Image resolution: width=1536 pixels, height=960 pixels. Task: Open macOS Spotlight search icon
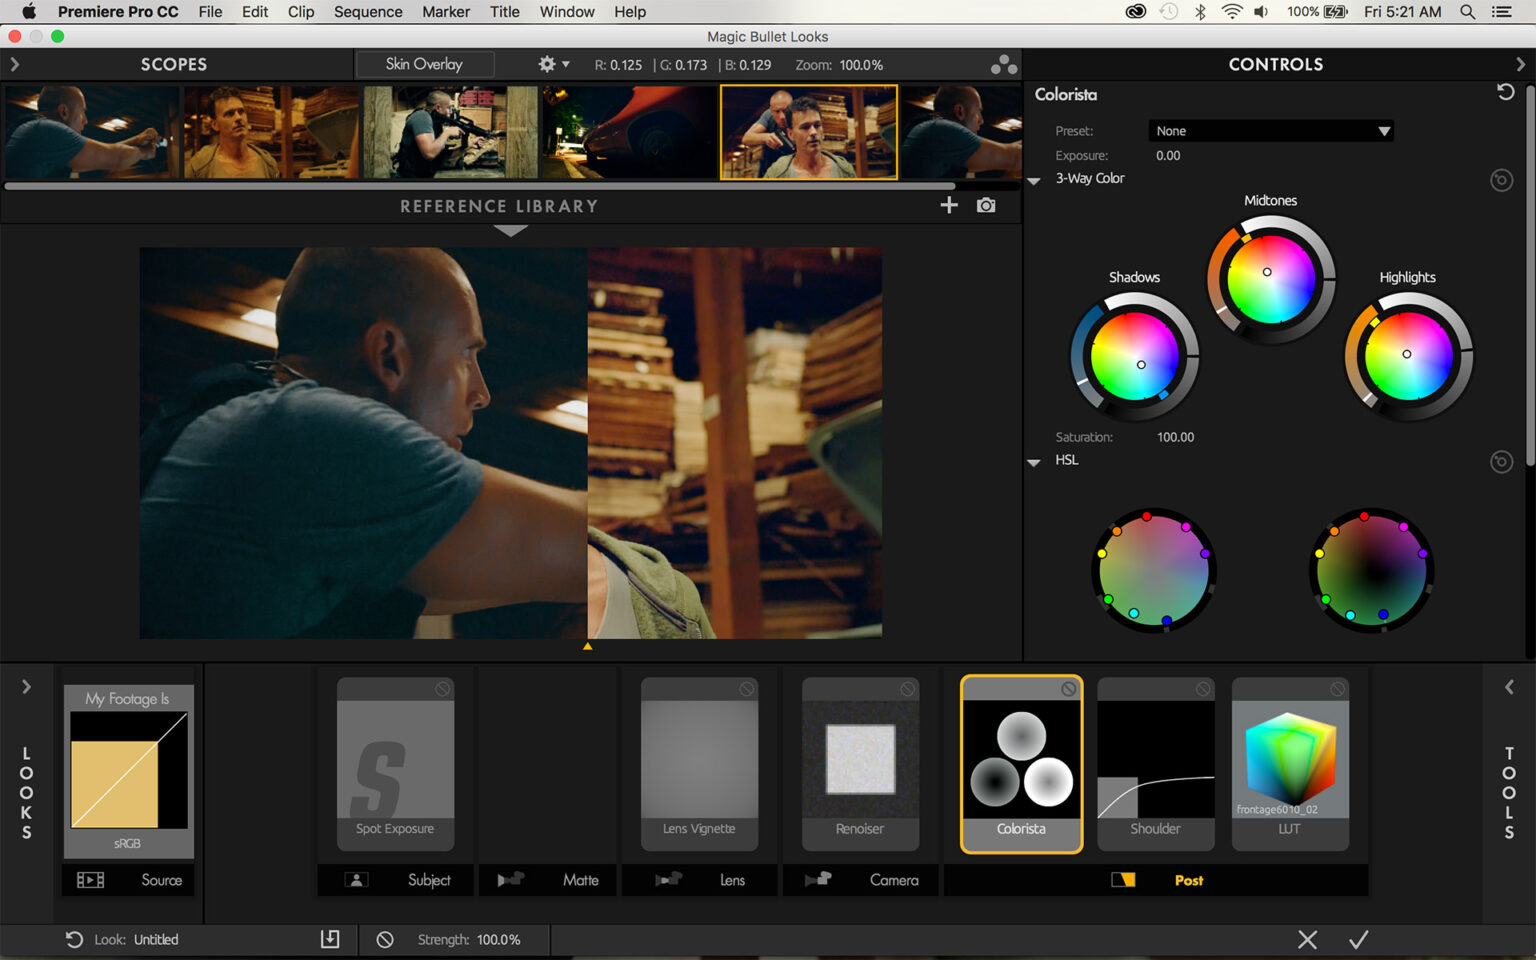(x=1467, y=12)
